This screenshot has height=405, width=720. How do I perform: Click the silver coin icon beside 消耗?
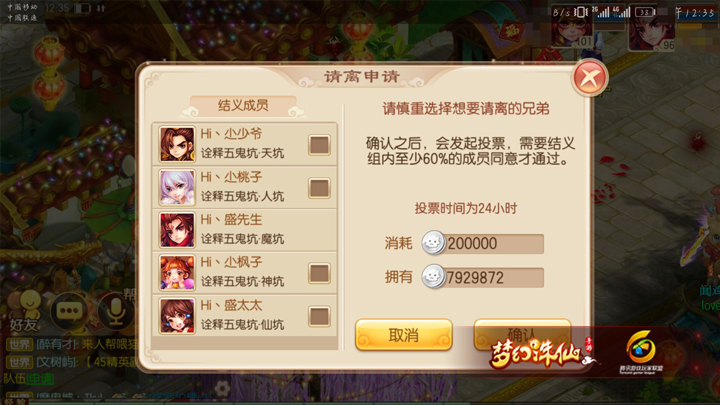pos(433,243)
